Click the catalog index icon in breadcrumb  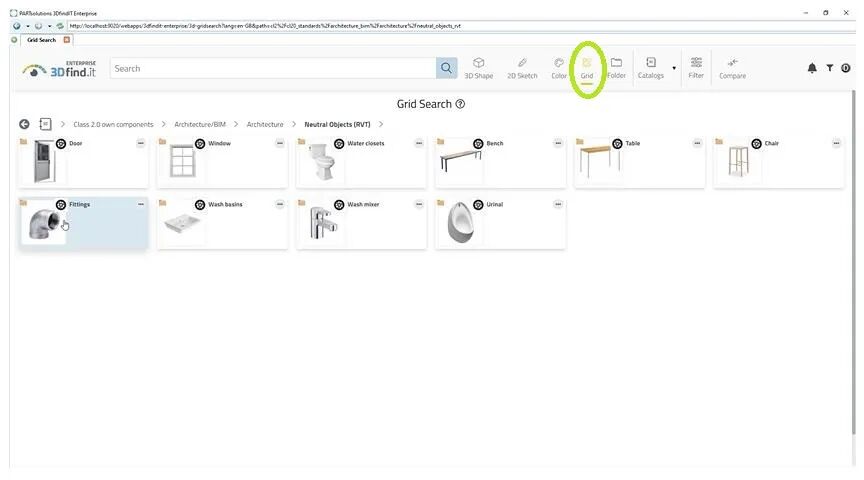tap(45, 124)
